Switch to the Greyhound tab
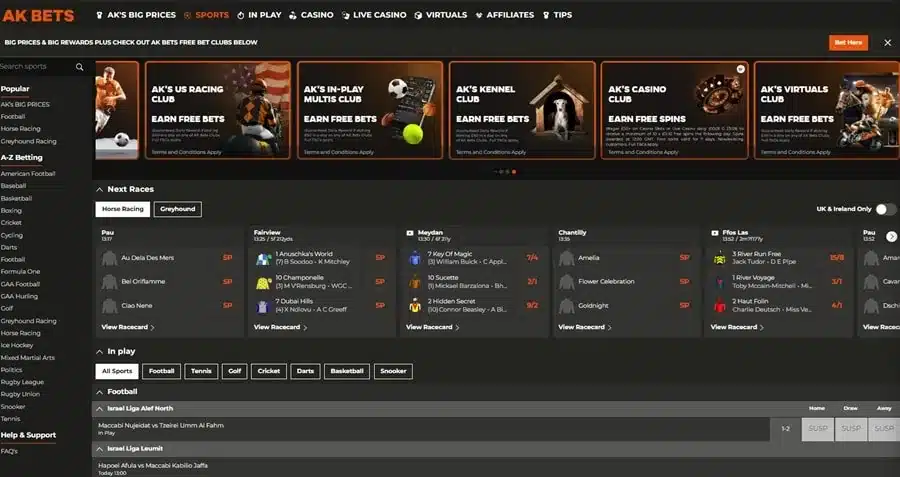This screenshot has height=477, width=900. coord(178,209)
